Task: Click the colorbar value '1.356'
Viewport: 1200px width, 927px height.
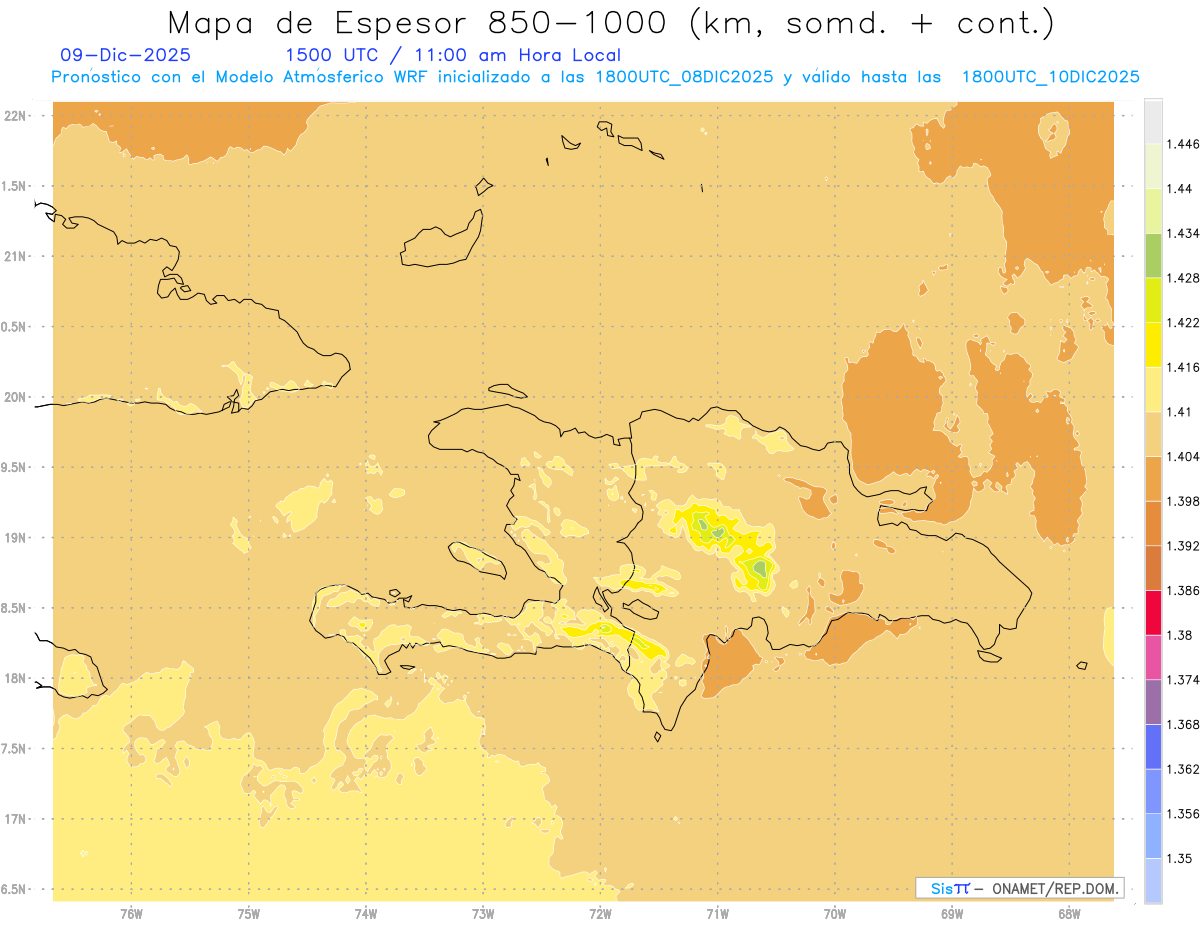Action: point(1185,814)
